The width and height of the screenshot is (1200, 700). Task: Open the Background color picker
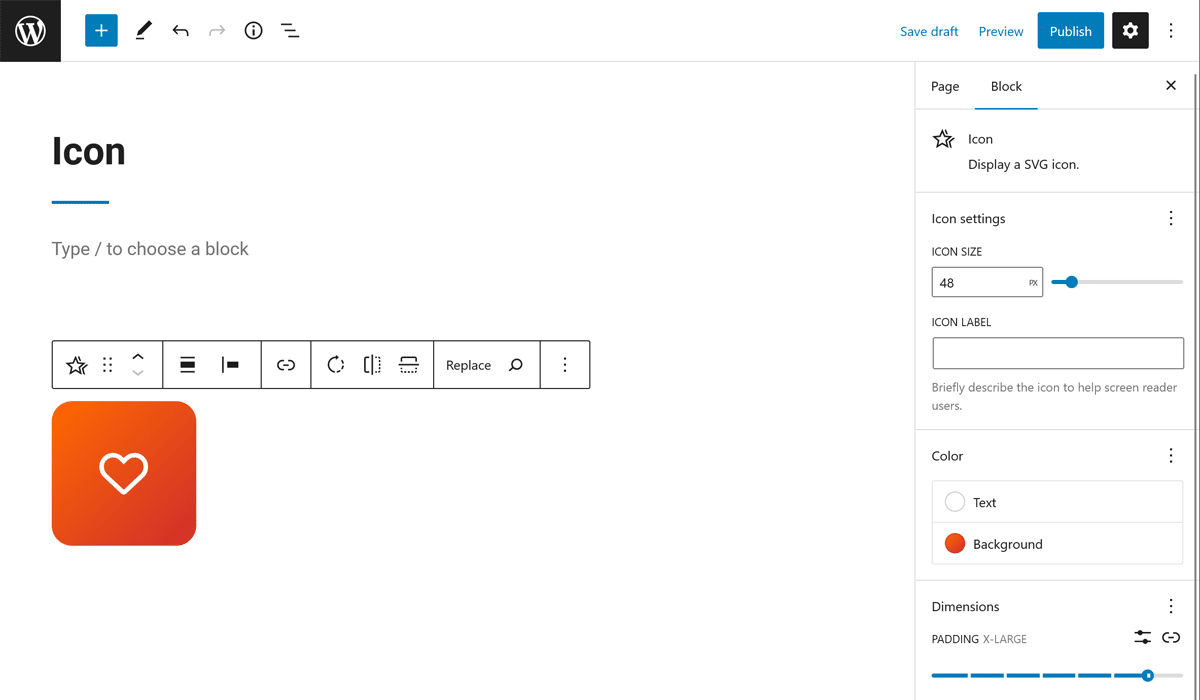point(1057,544)
